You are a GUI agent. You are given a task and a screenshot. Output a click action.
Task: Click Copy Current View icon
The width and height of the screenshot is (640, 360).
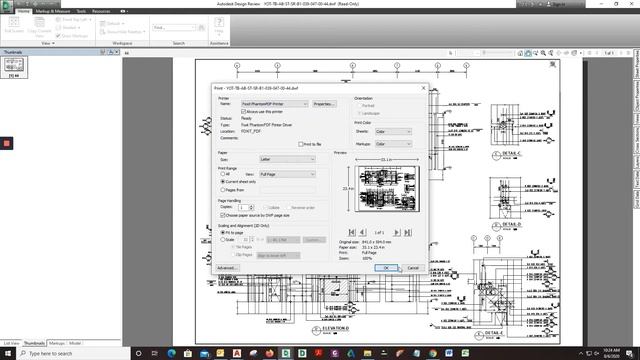point(39,27)
